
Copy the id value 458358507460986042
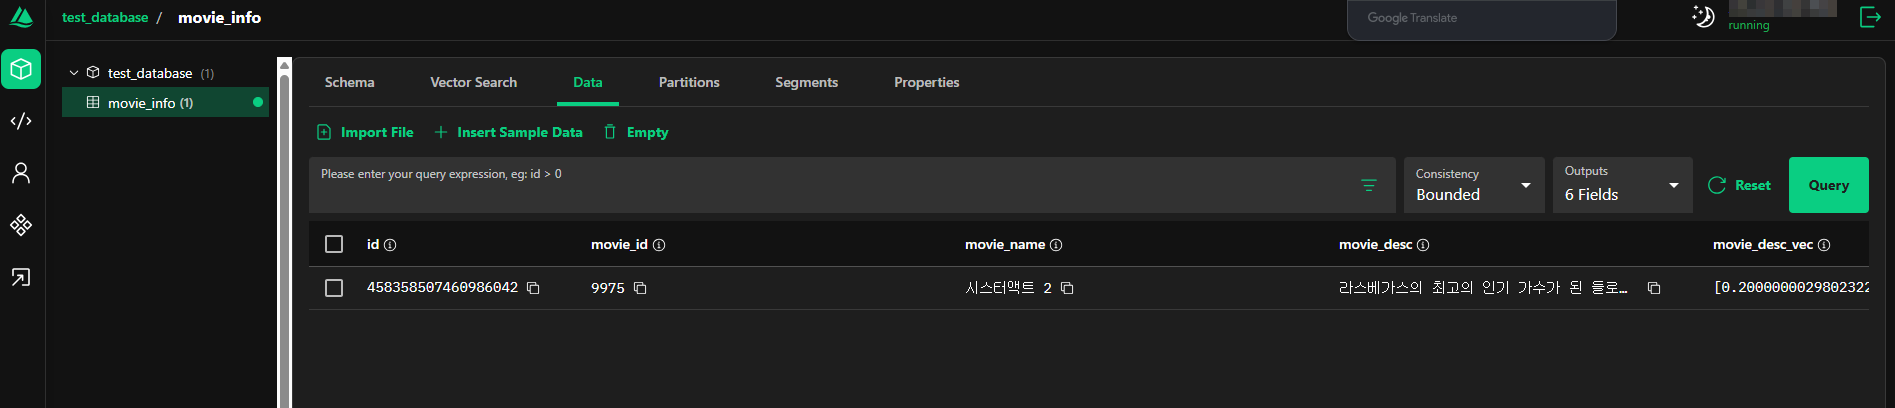tap(533, 288)
